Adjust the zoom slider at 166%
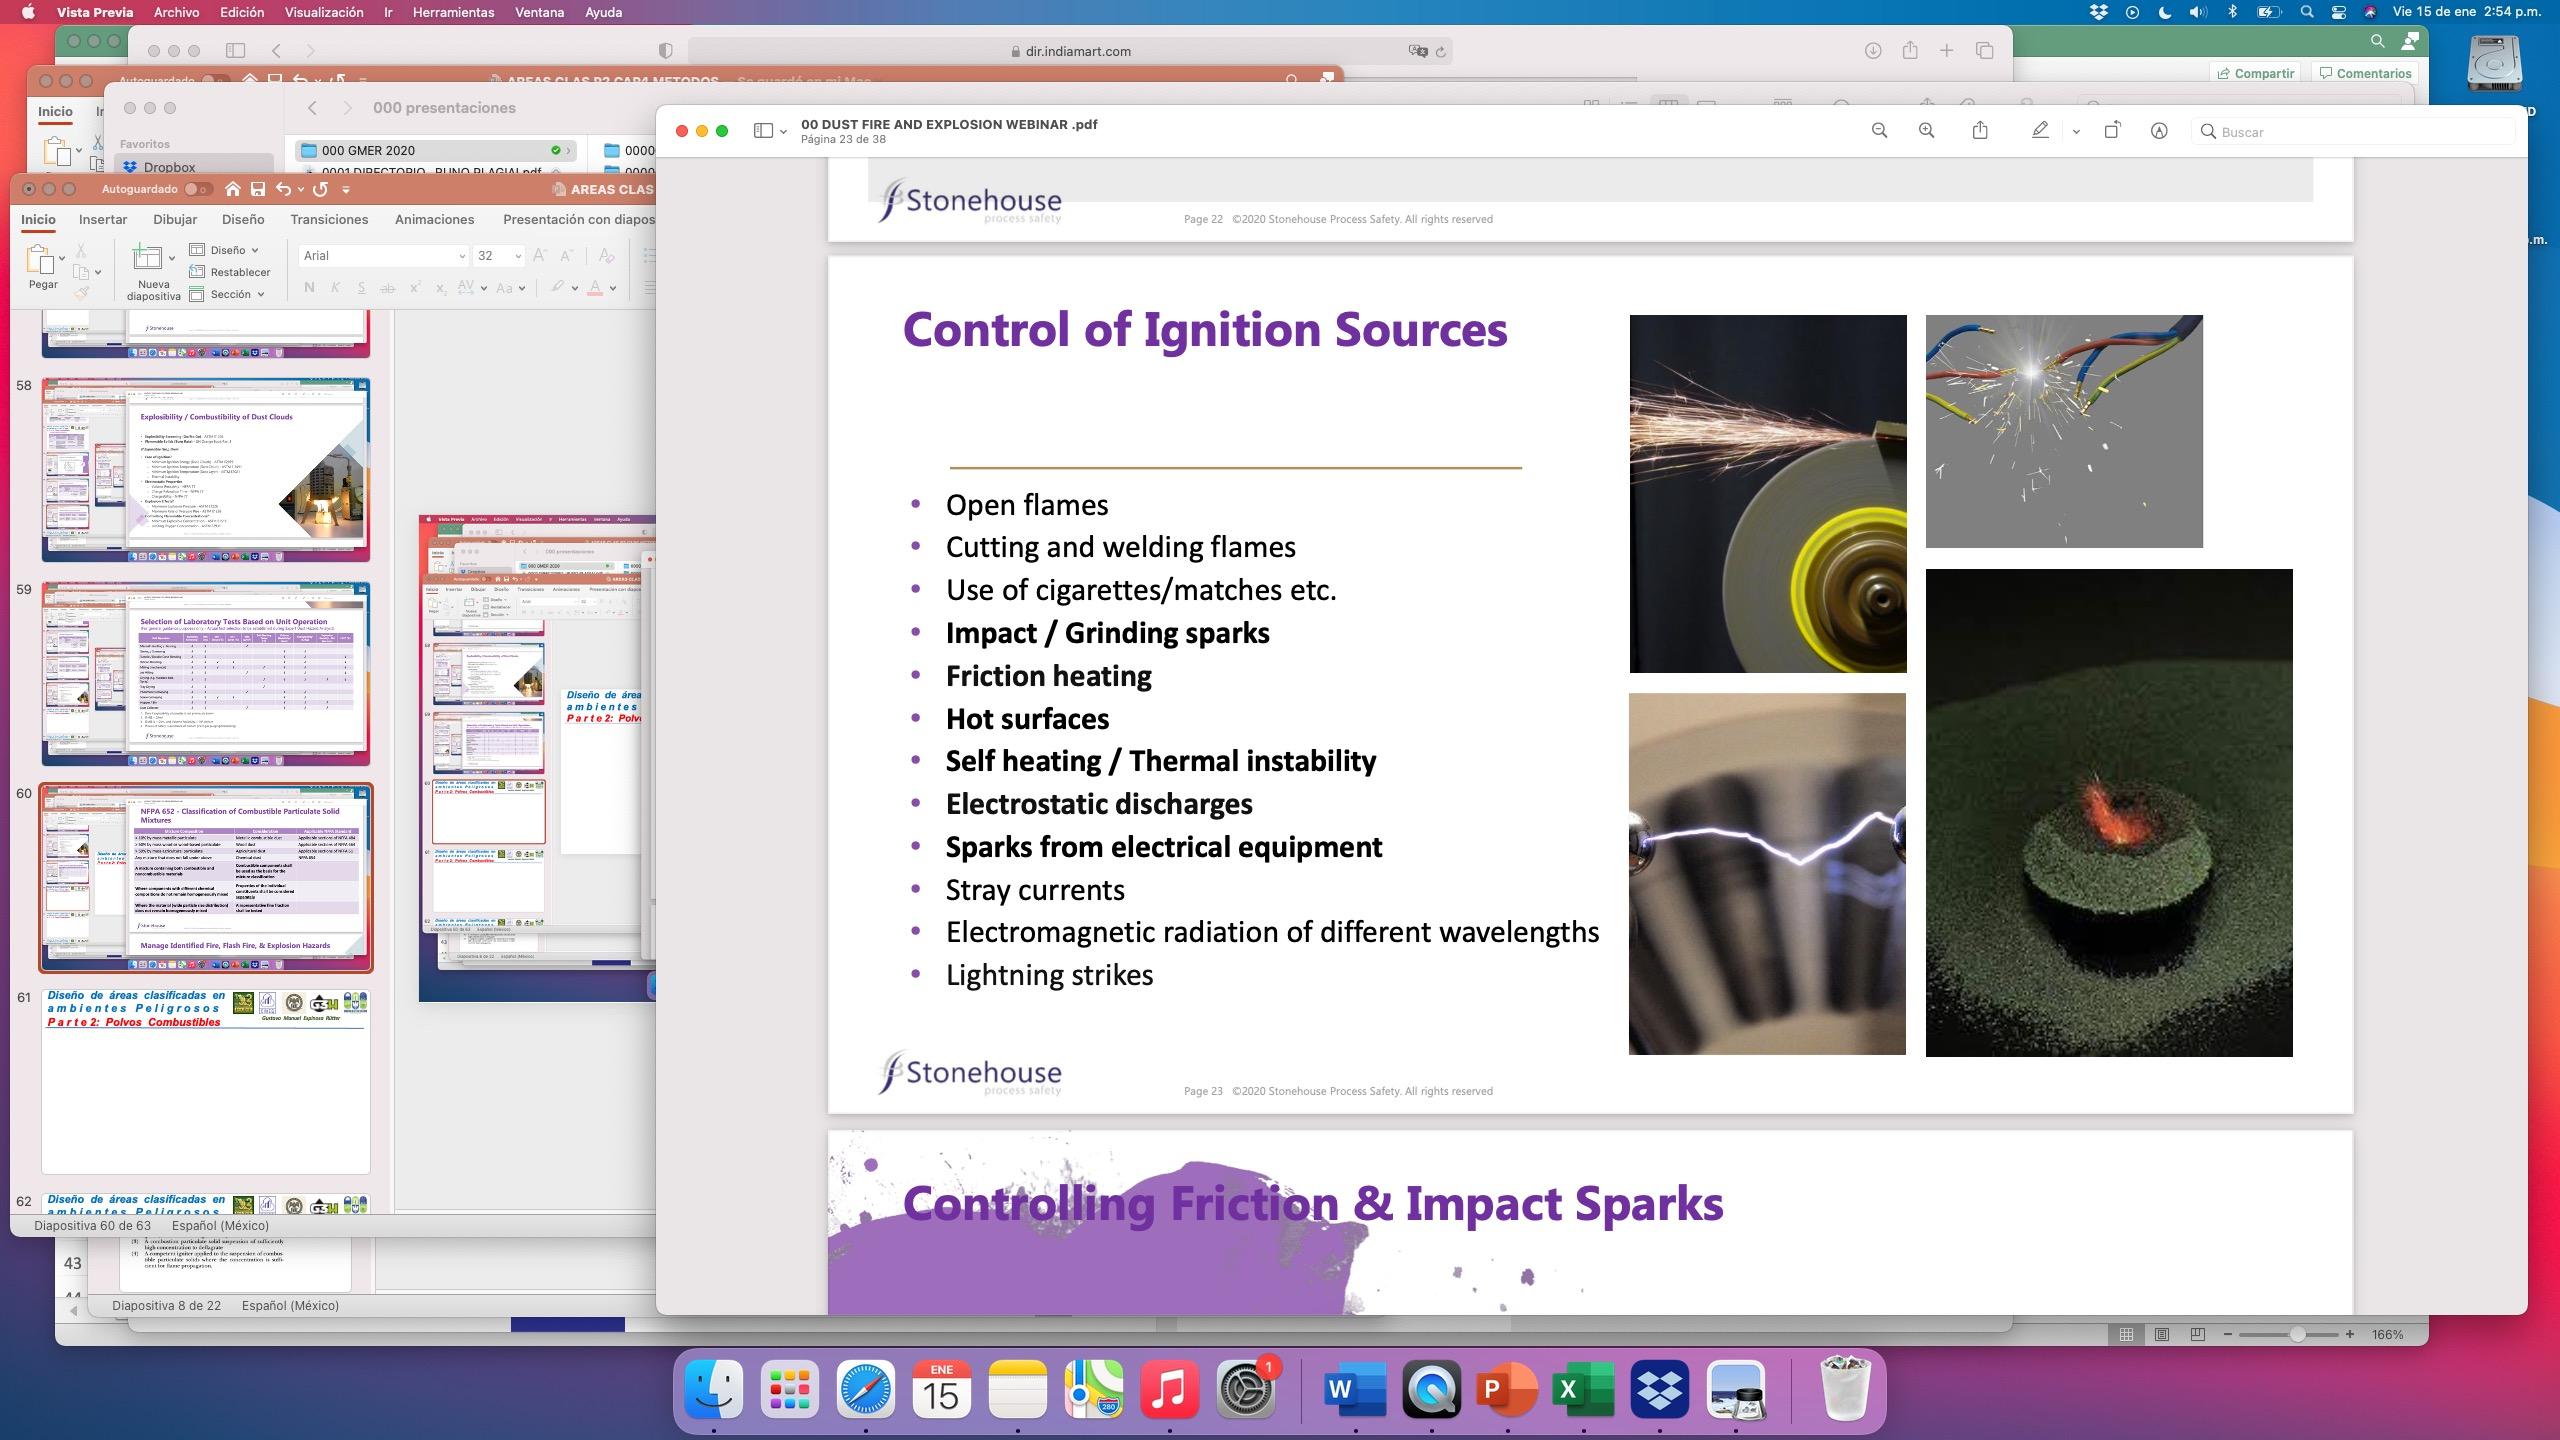 2297,1334
